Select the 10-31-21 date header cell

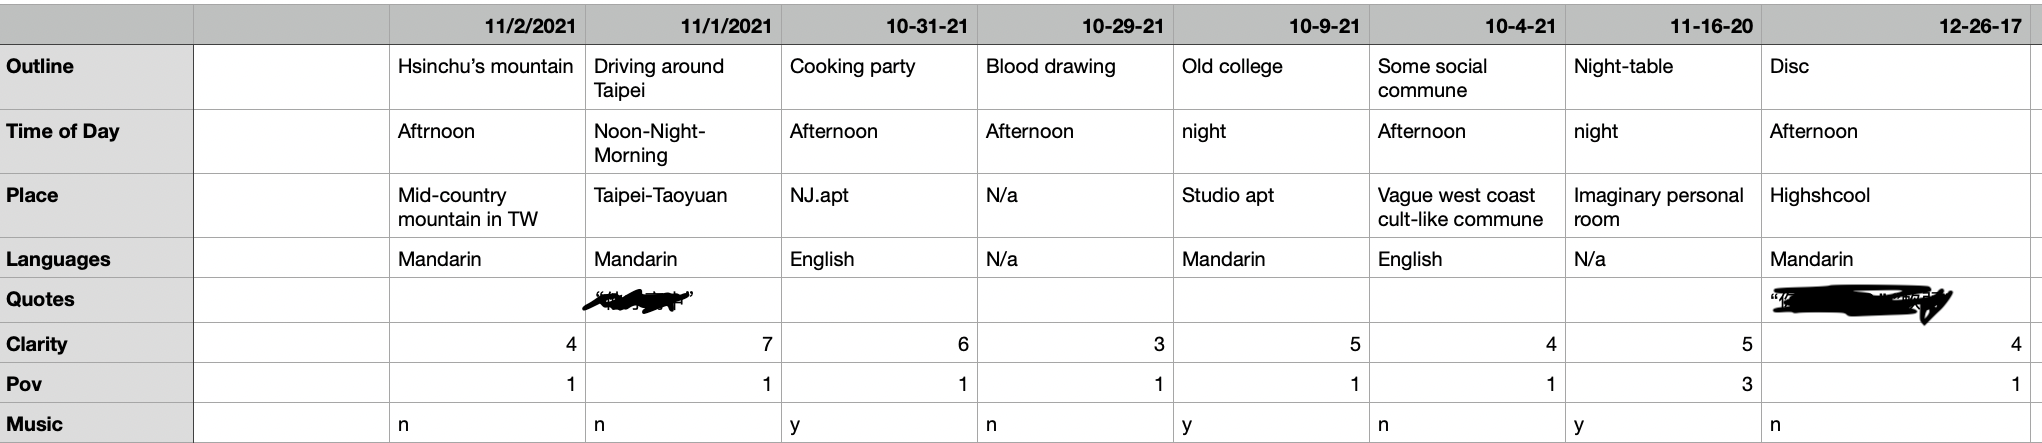pyautogui.click(x=880, y=25)
